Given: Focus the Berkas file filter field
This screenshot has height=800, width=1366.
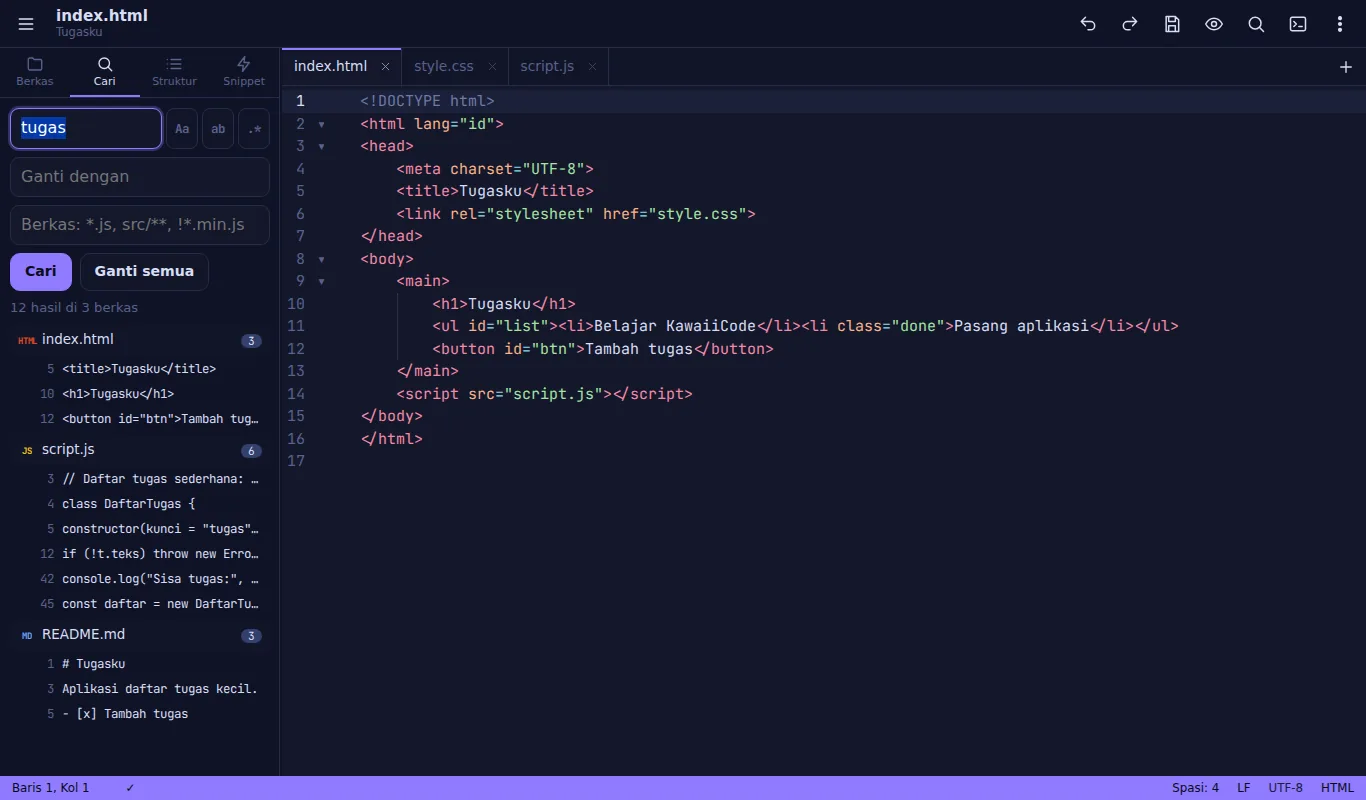Looking at the screenshot, I should click(x=140, y=225).
